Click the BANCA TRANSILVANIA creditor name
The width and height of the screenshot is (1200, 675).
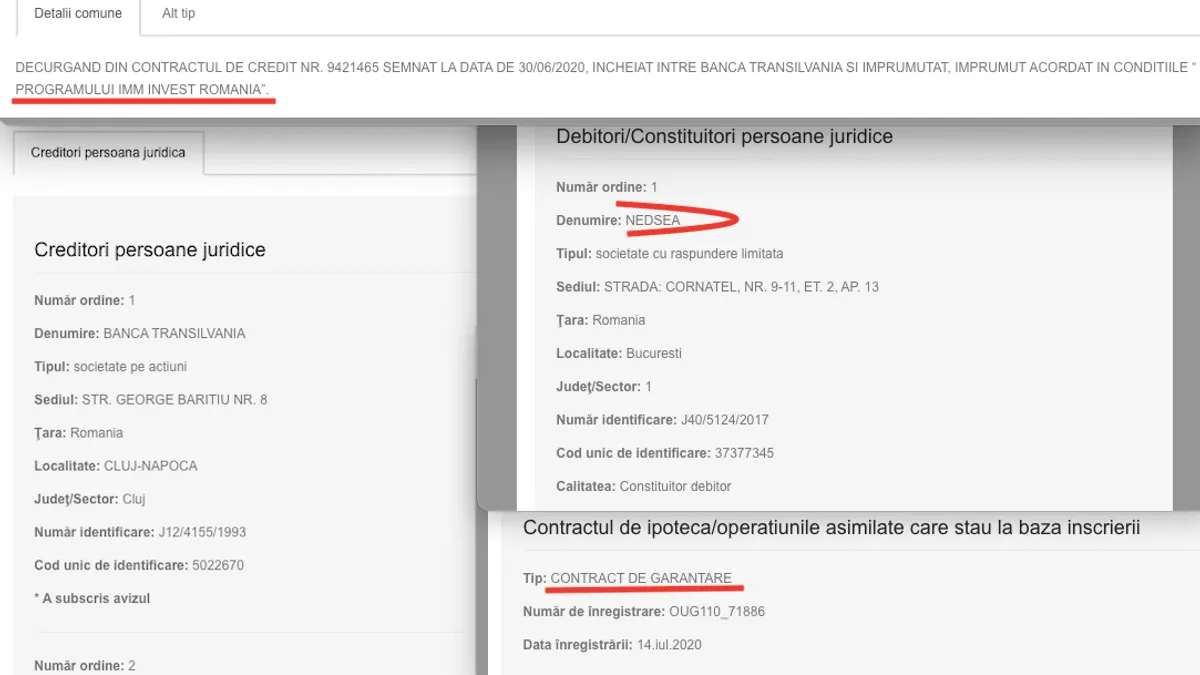(x=174, y=333)
